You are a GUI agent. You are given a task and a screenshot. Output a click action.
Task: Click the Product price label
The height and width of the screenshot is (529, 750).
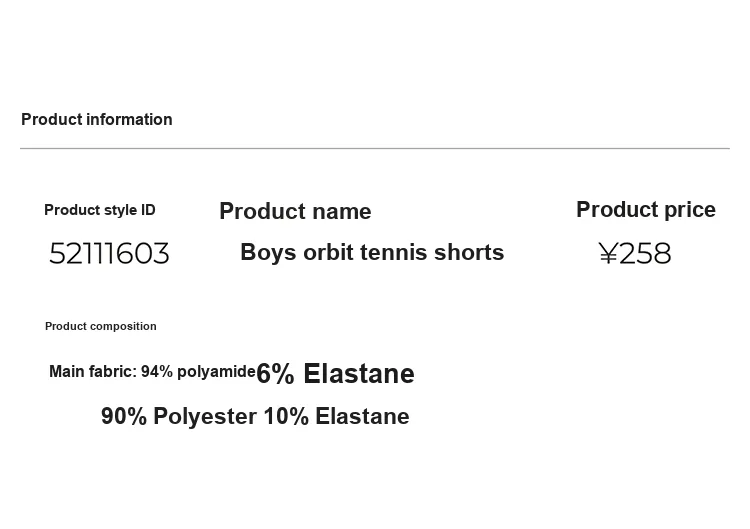pyautogui.click(x=646, y=210)
